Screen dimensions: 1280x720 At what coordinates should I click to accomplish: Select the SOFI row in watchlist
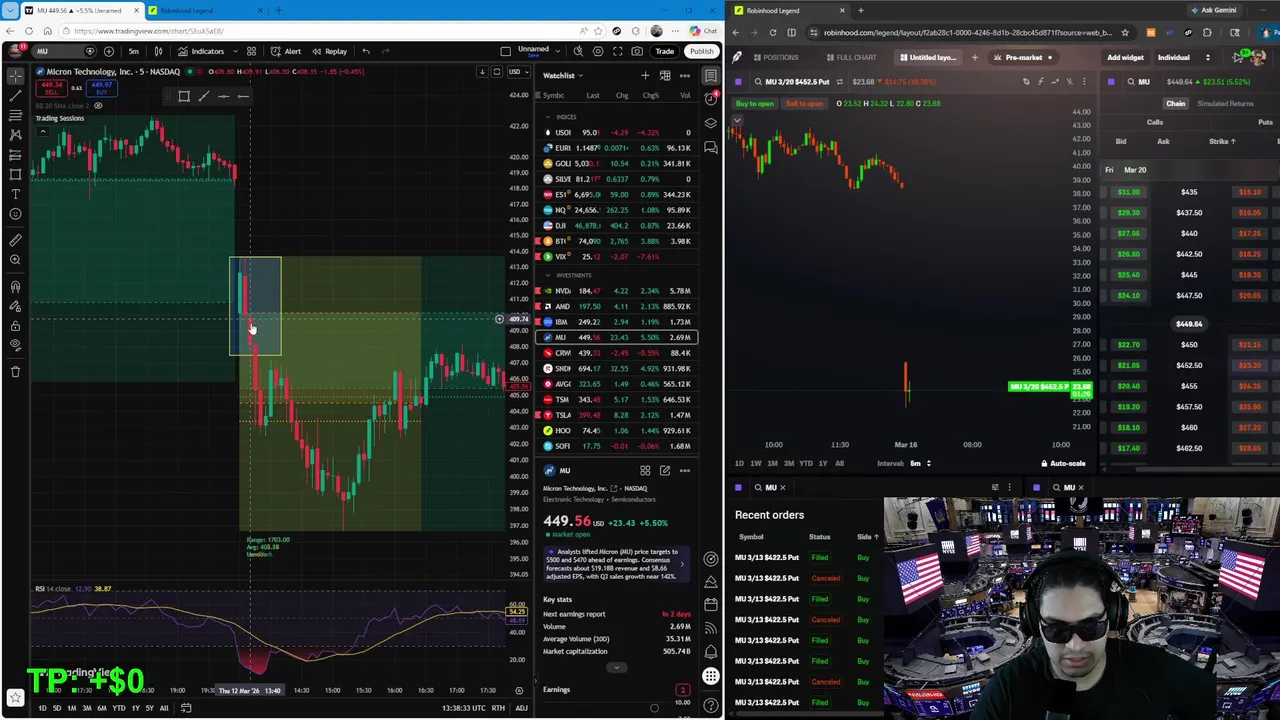click(616, 446)
